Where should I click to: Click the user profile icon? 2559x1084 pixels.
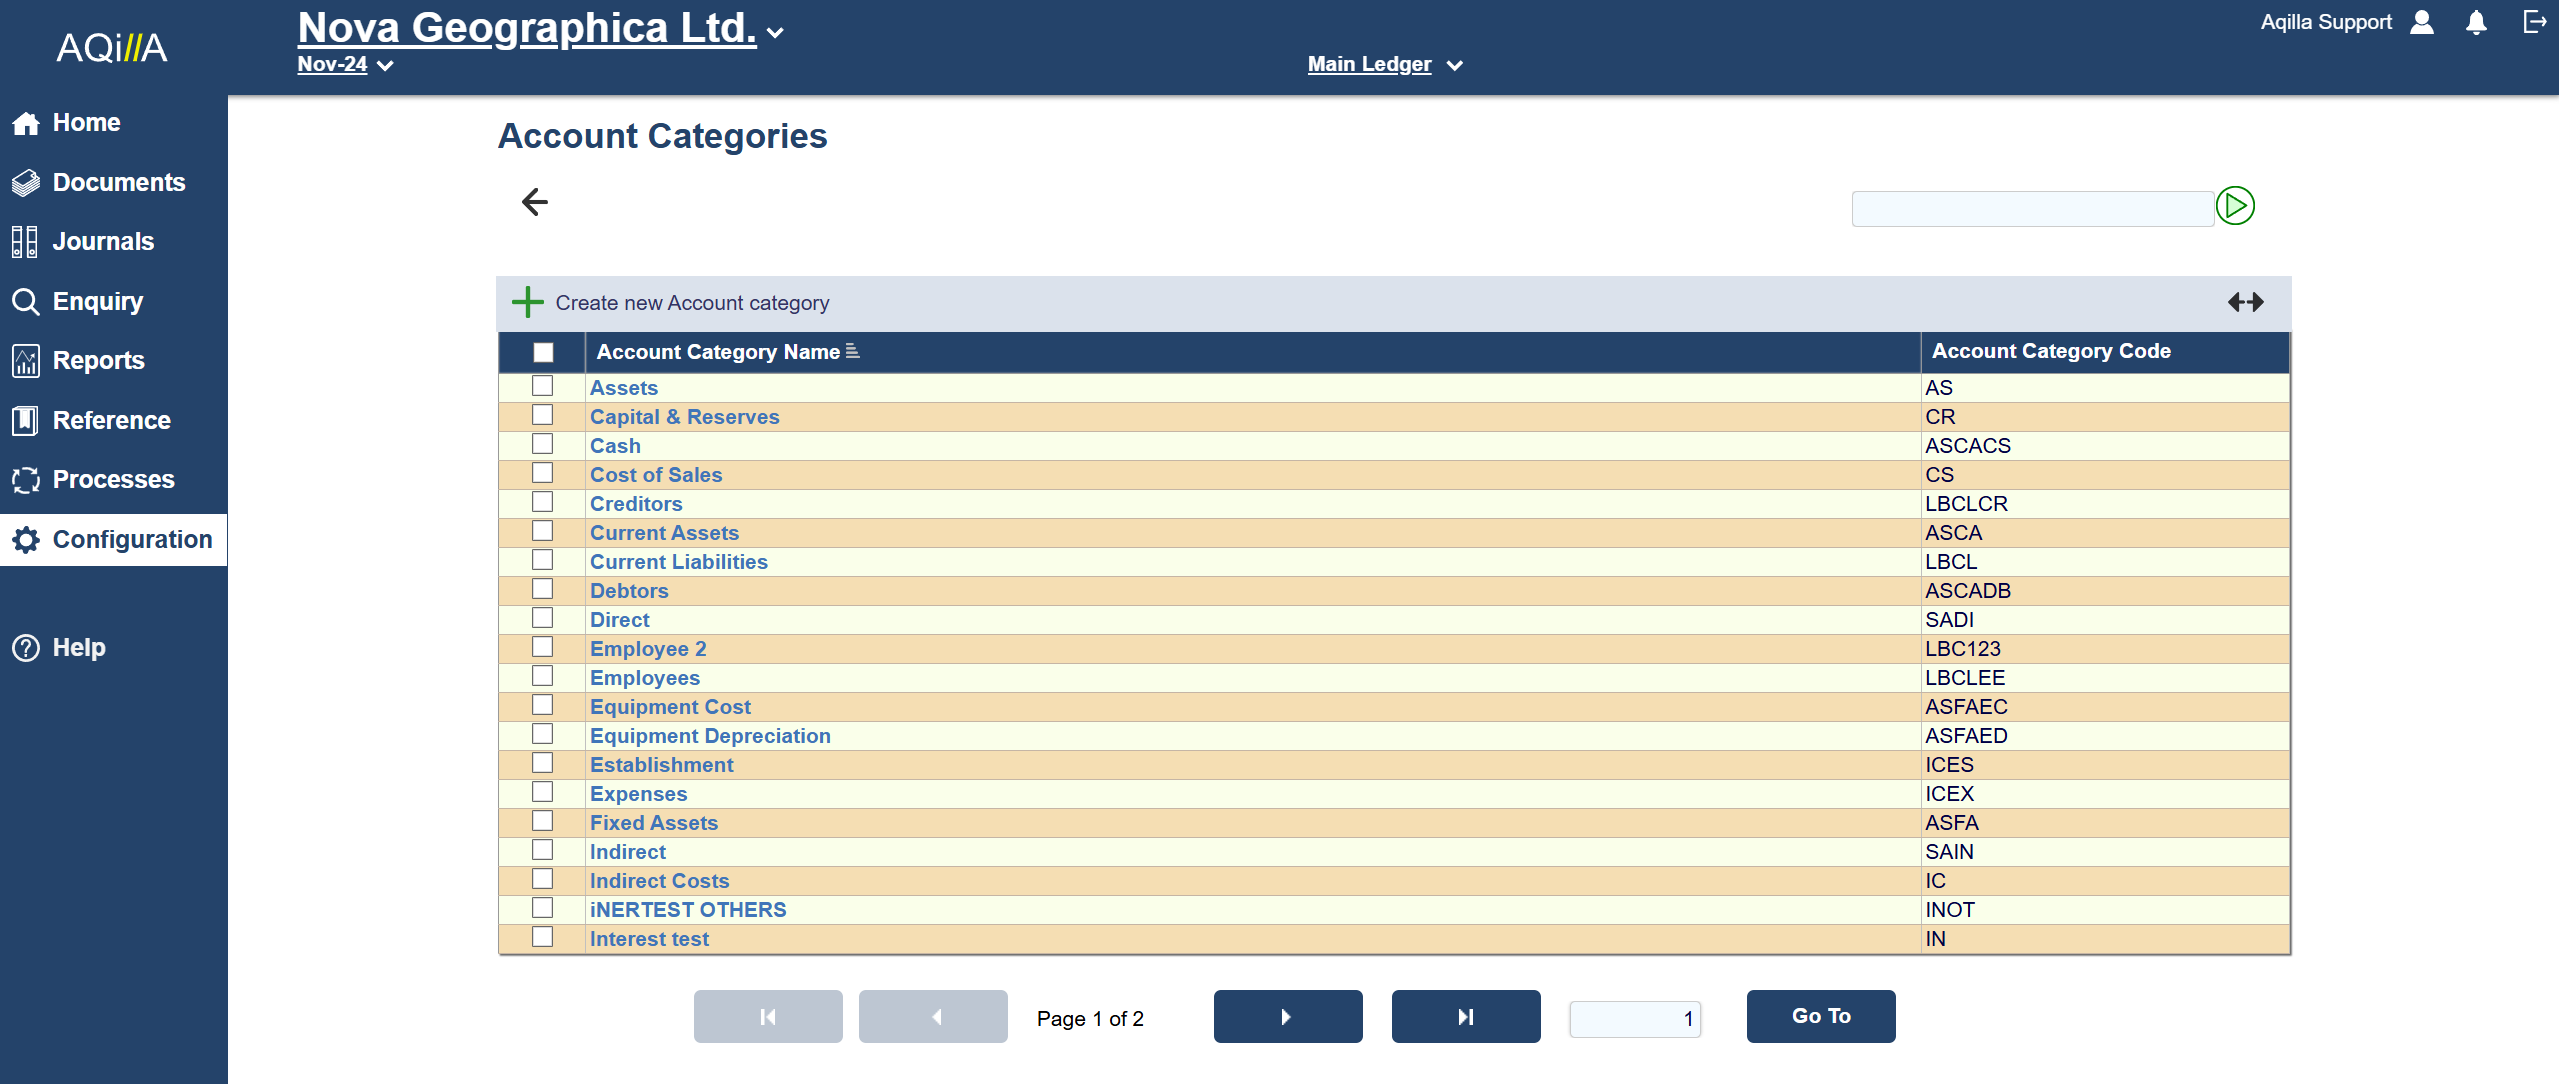[2422, 23]
